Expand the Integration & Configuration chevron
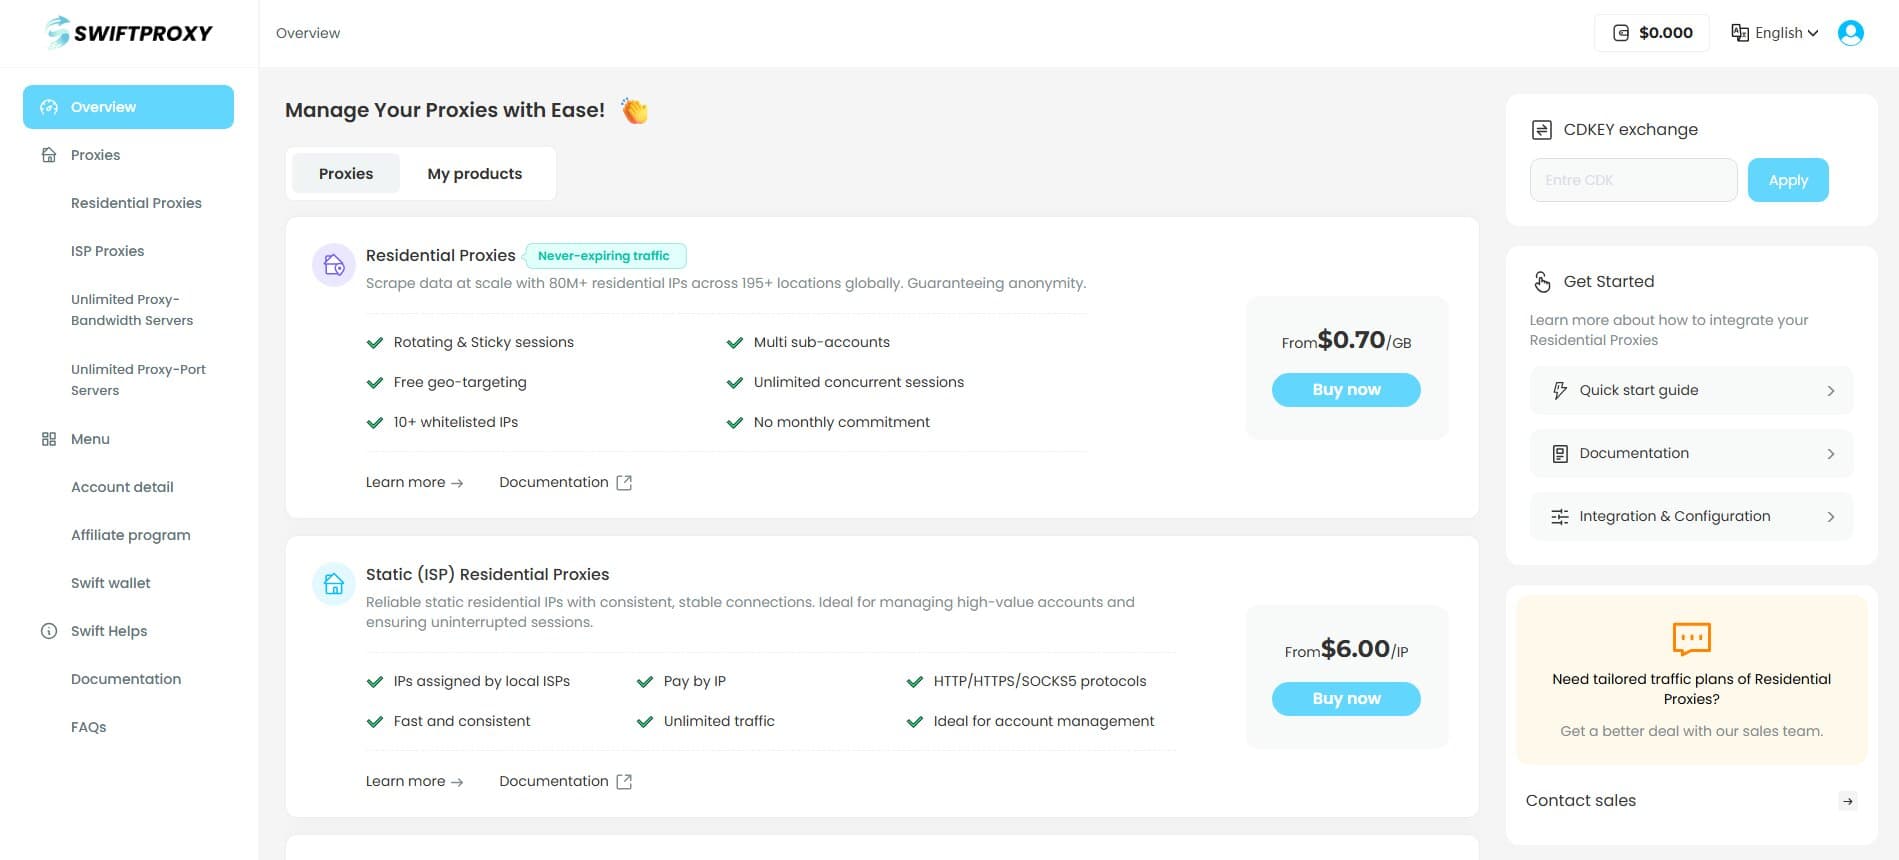The width and height of the screenshot is (1899, 860). click(1831, 517)
